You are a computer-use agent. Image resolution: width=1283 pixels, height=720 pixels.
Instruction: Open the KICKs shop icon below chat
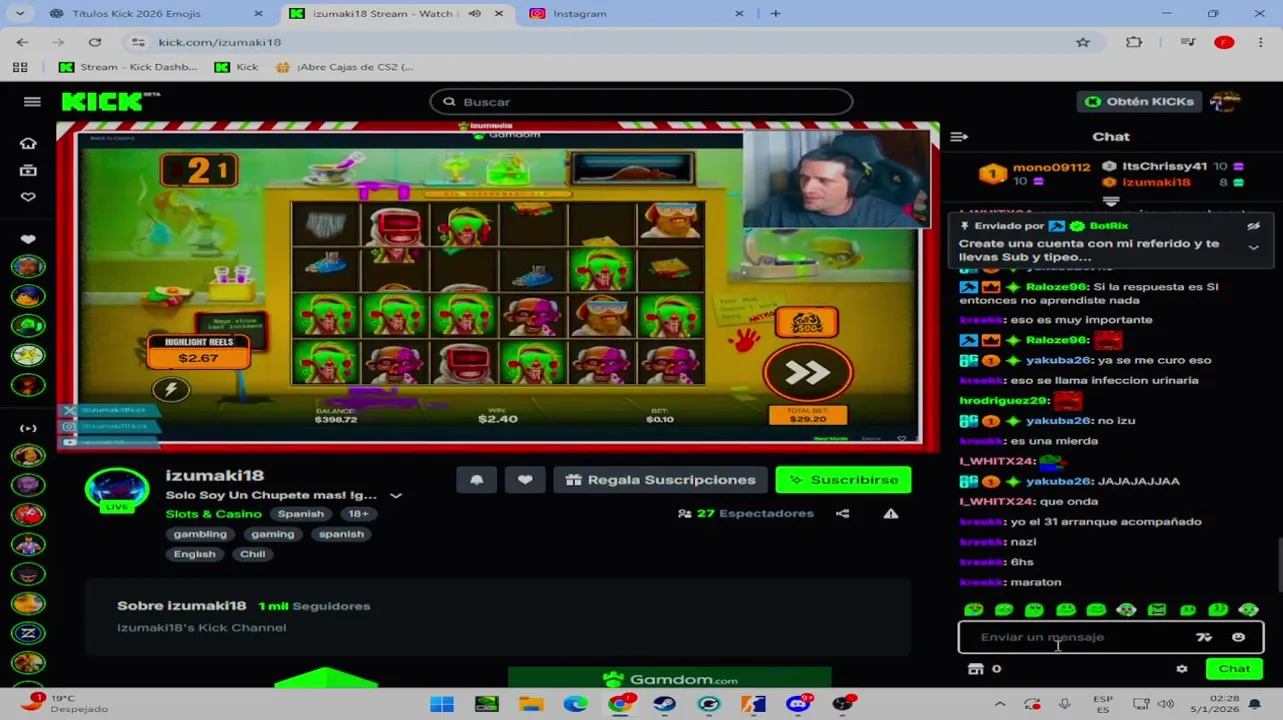click(x=976, y=669)
